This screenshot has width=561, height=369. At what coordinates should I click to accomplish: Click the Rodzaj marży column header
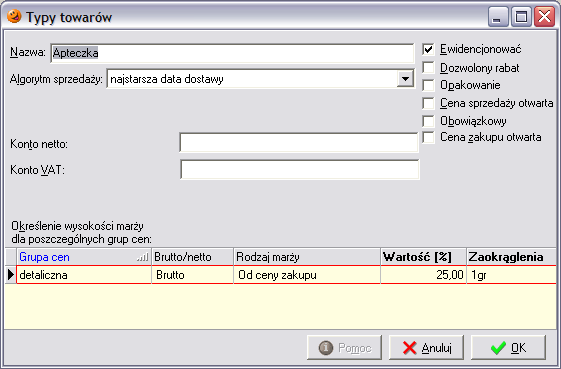click(307, 257)
